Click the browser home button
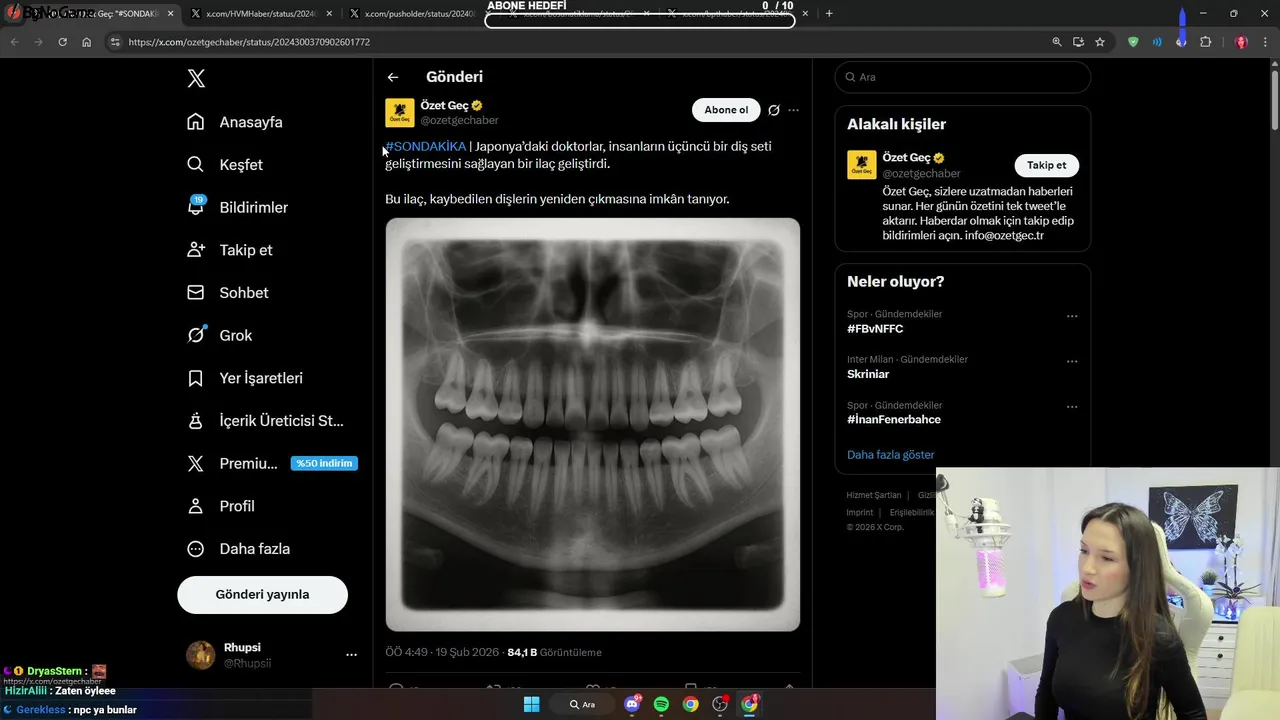The width and height of the screenshot is (1280, 720). pyautogui.click(x=87, y=42)
